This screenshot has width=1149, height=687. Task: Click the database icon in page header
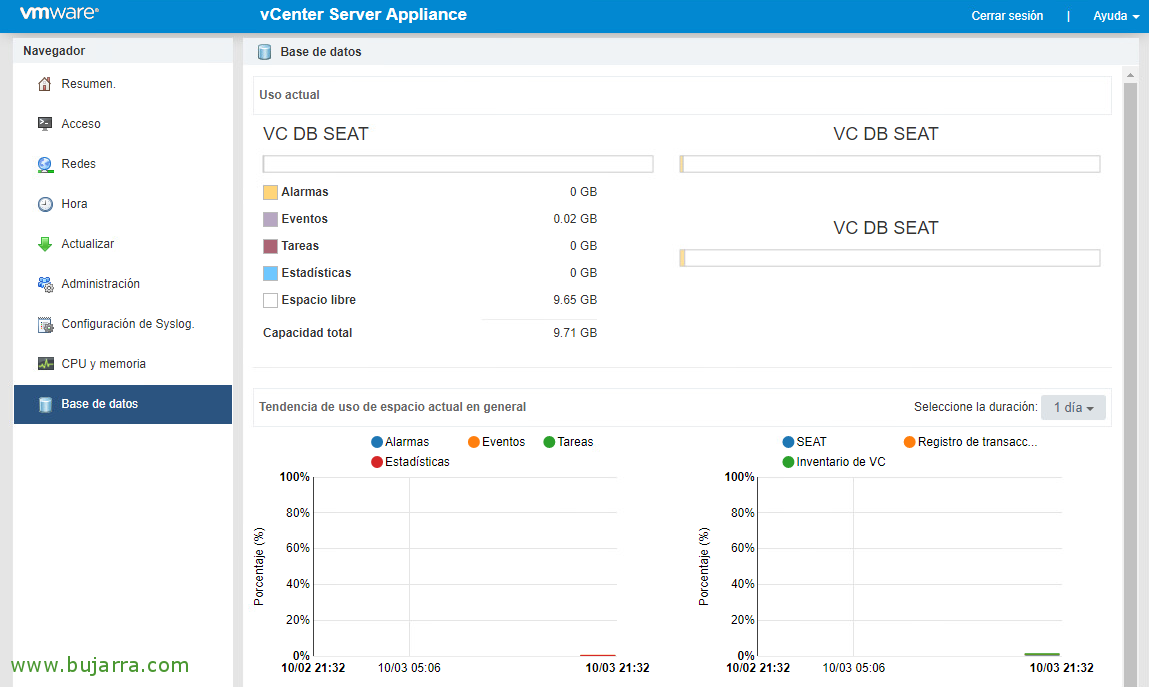(265, 52)
